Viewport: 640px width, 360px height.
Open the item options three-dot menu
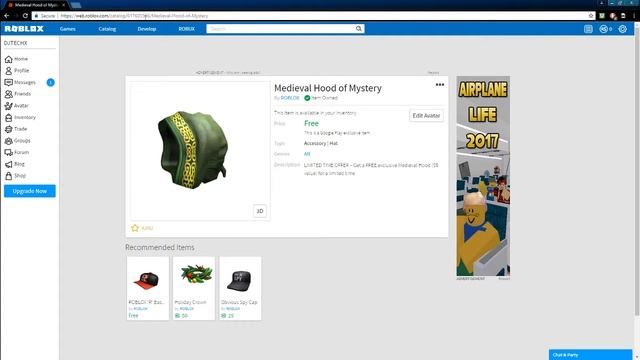tap(440, 84)
